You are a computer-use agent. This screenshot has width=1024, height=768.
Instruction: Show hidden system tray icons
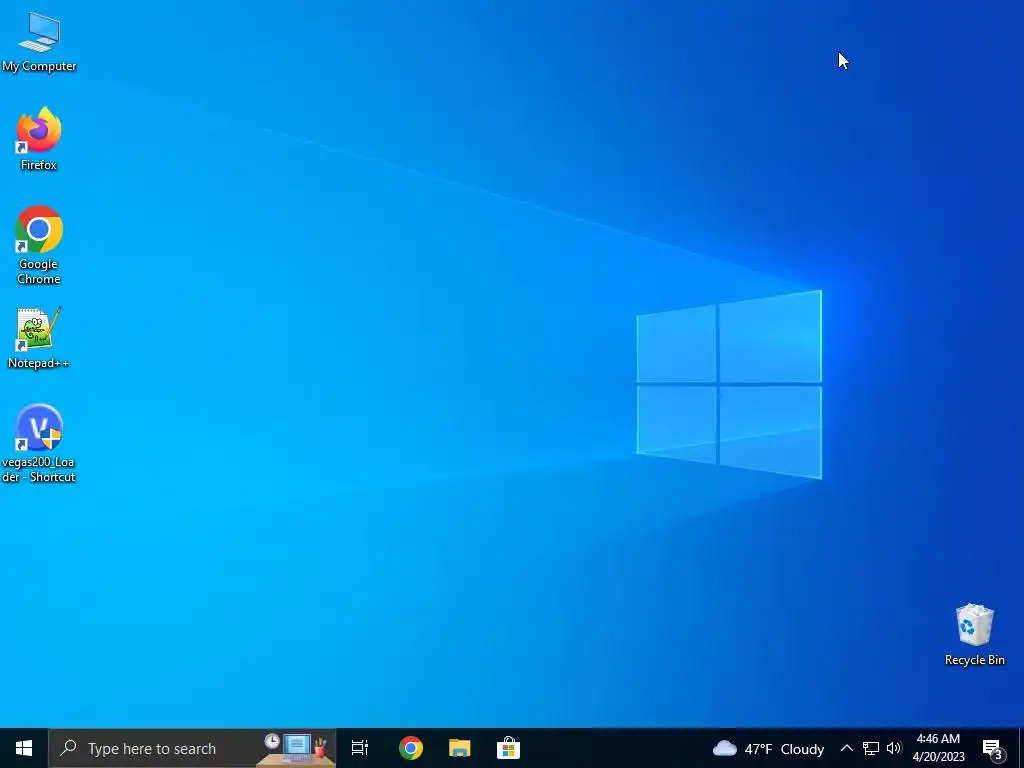[x=846, y=748]
